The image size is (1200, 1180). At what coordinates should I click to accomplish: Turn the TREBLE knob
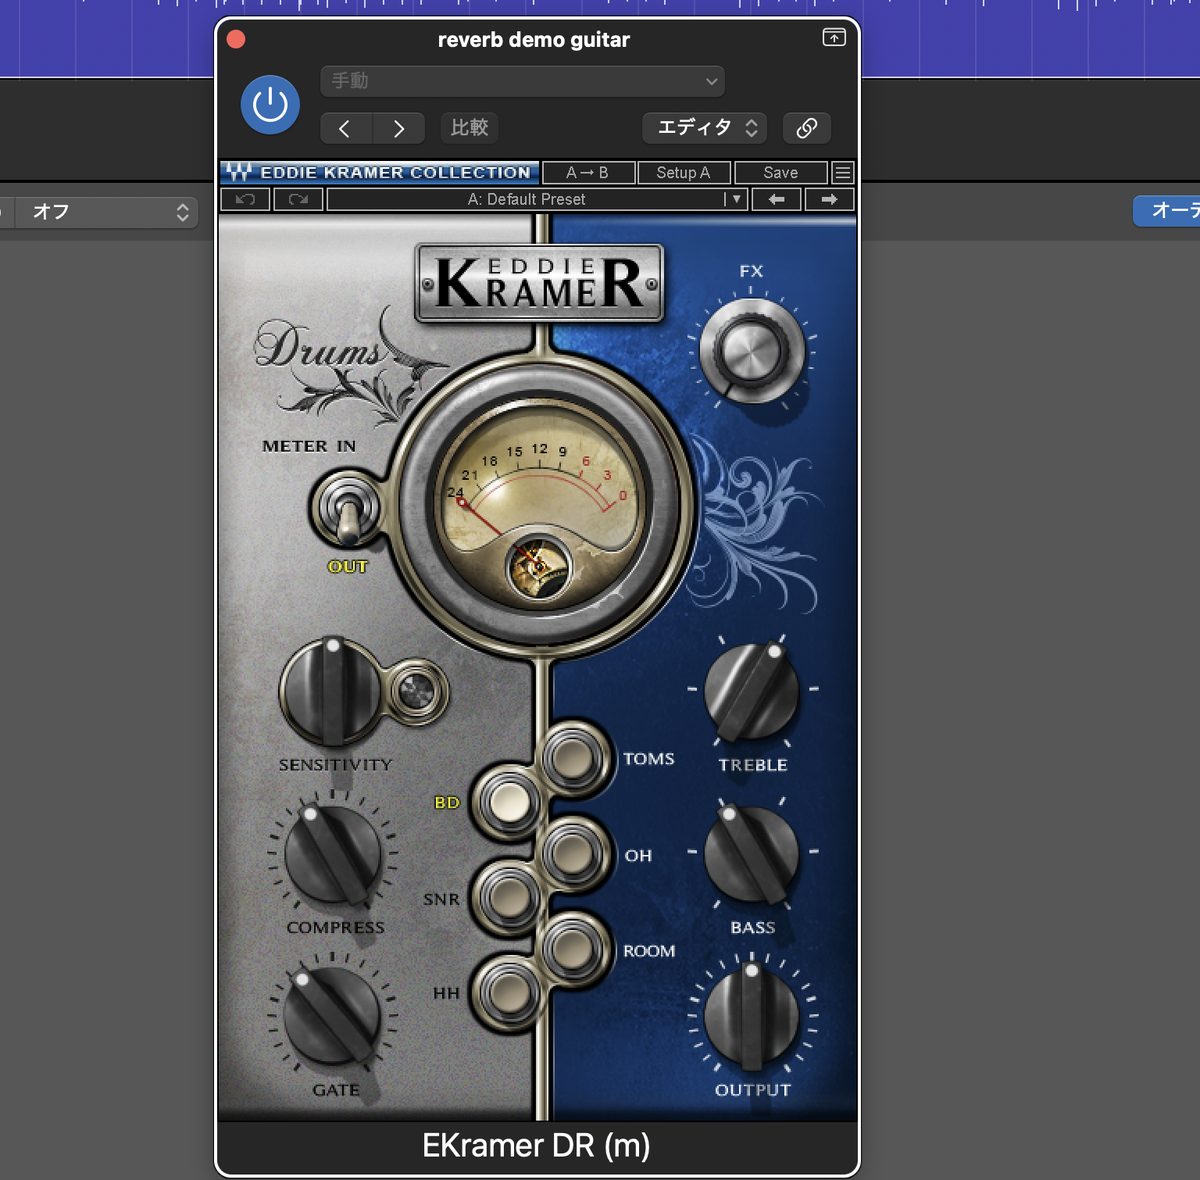coord(752,692)
